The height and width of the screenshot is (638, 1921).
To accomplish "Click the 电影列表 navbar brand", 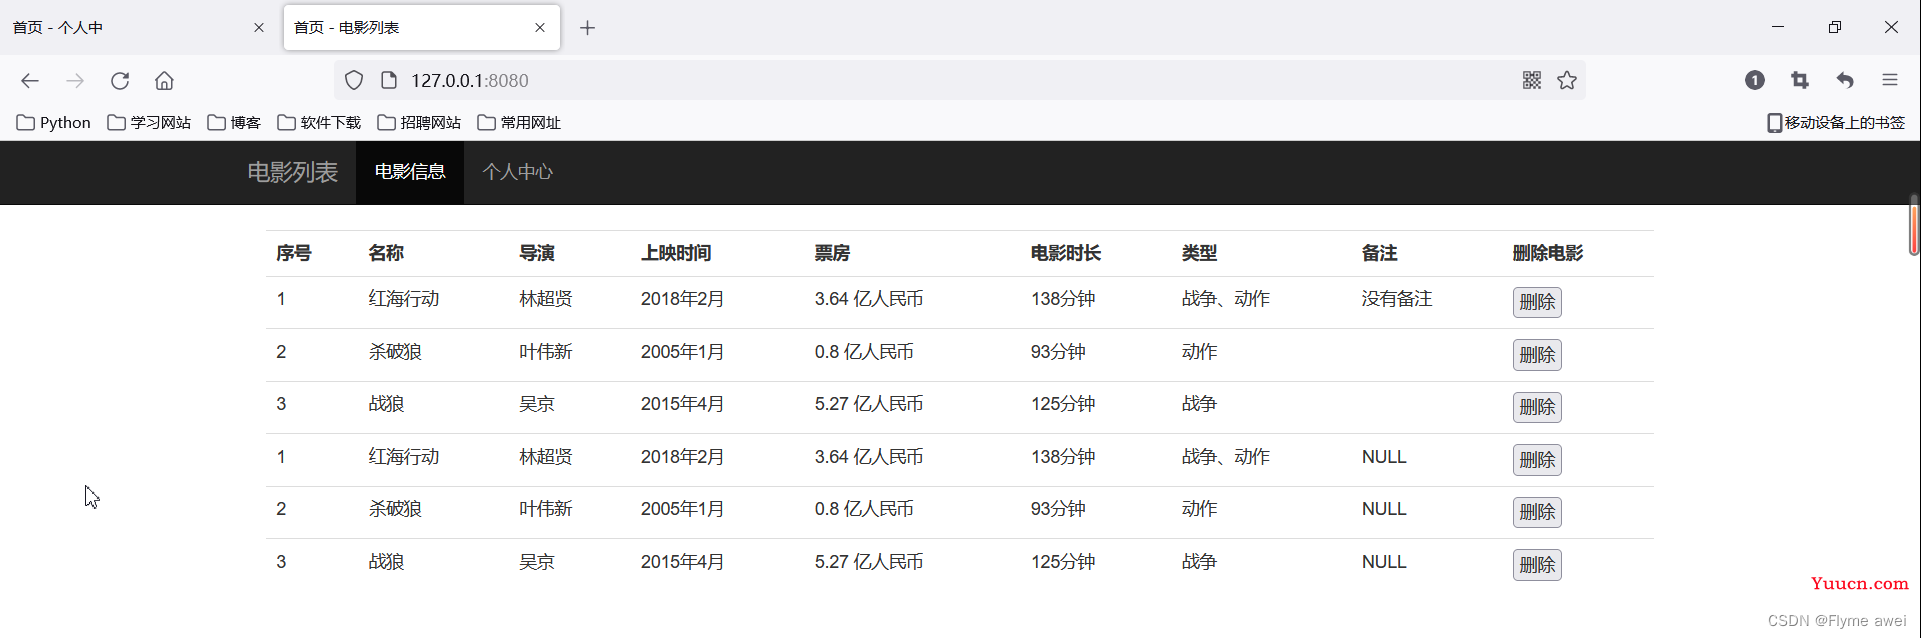I will pos(293,172).
